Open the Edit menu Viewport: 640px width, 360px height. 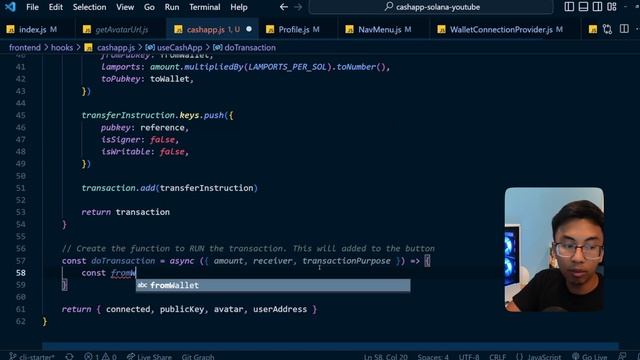(56, 7)
